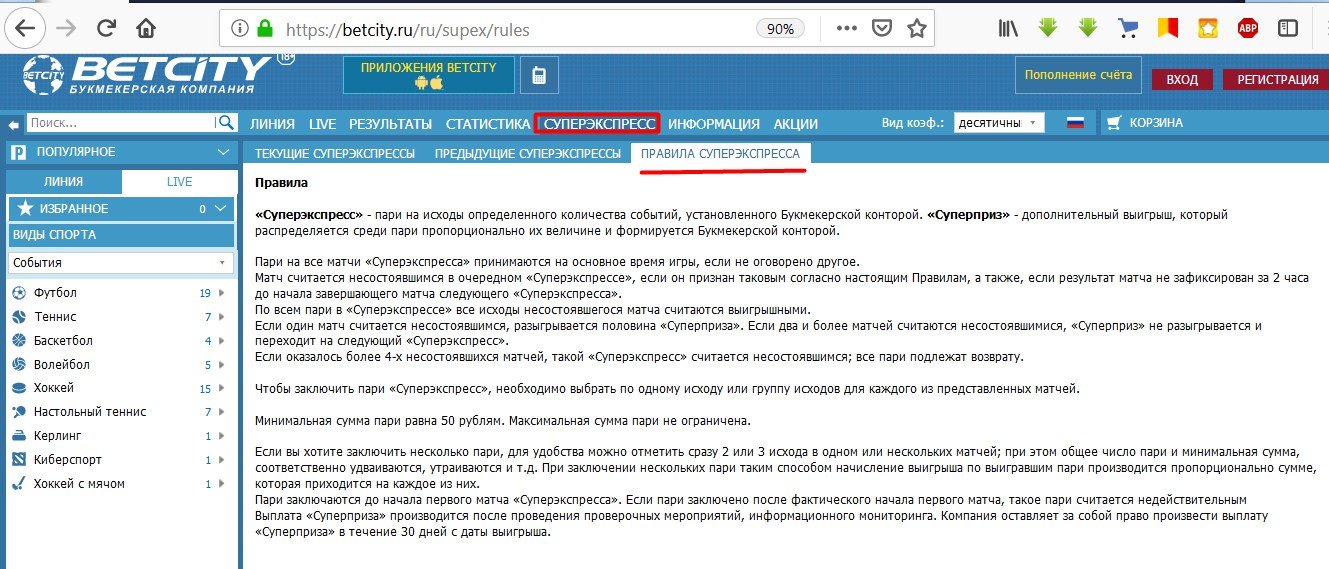Open the События dropdown
Viewport: 1329px width, 569px height.
(x=121, y=262)
